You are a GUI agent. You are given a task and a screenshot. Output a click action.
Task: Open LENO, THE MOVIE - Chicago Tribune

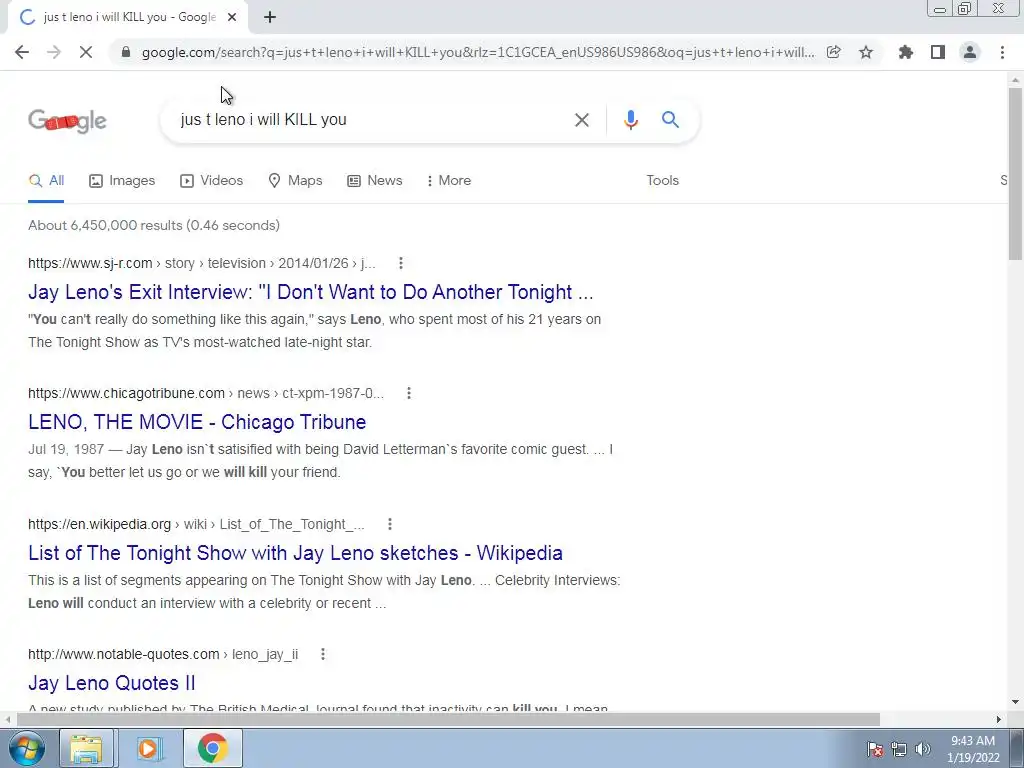click(197, 422)
